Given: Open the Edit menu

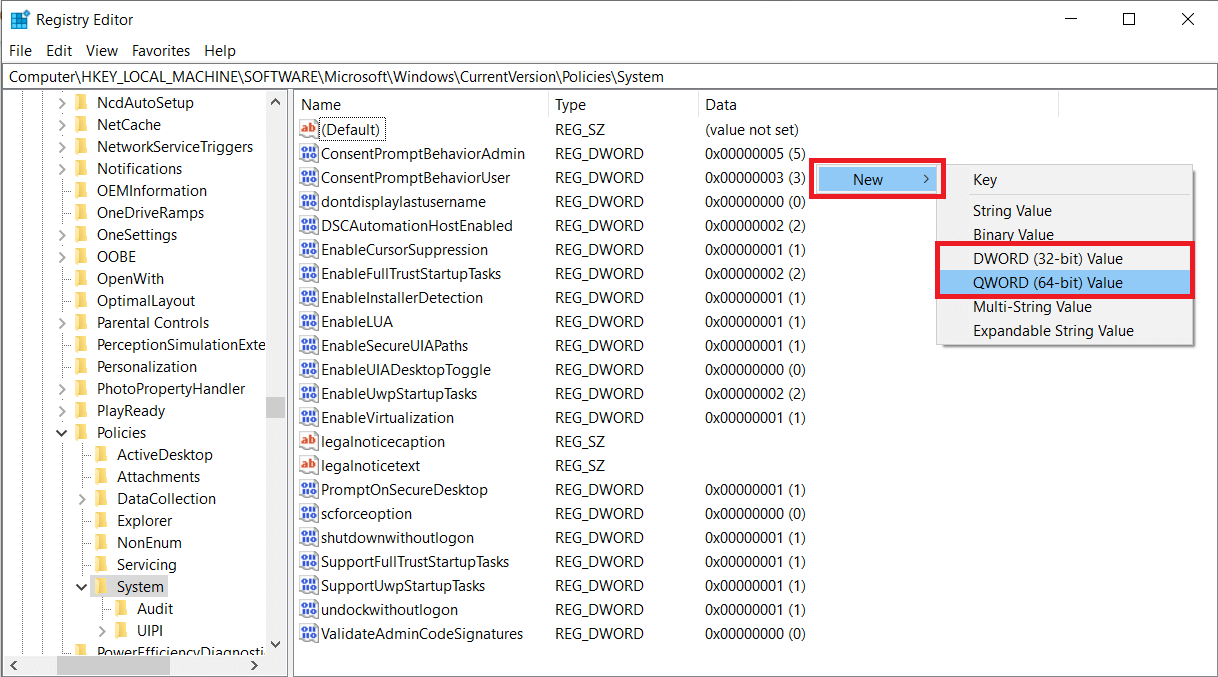Looking at the screenshot, I should click(x=59, y=51).
